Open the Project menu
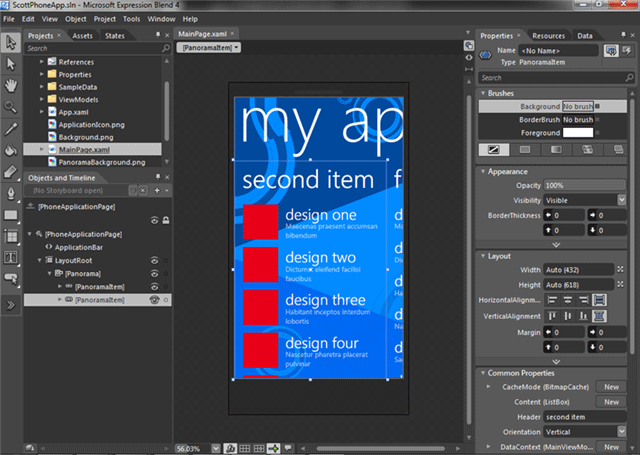Screen dimensions: 640x455 pos(104,19)
